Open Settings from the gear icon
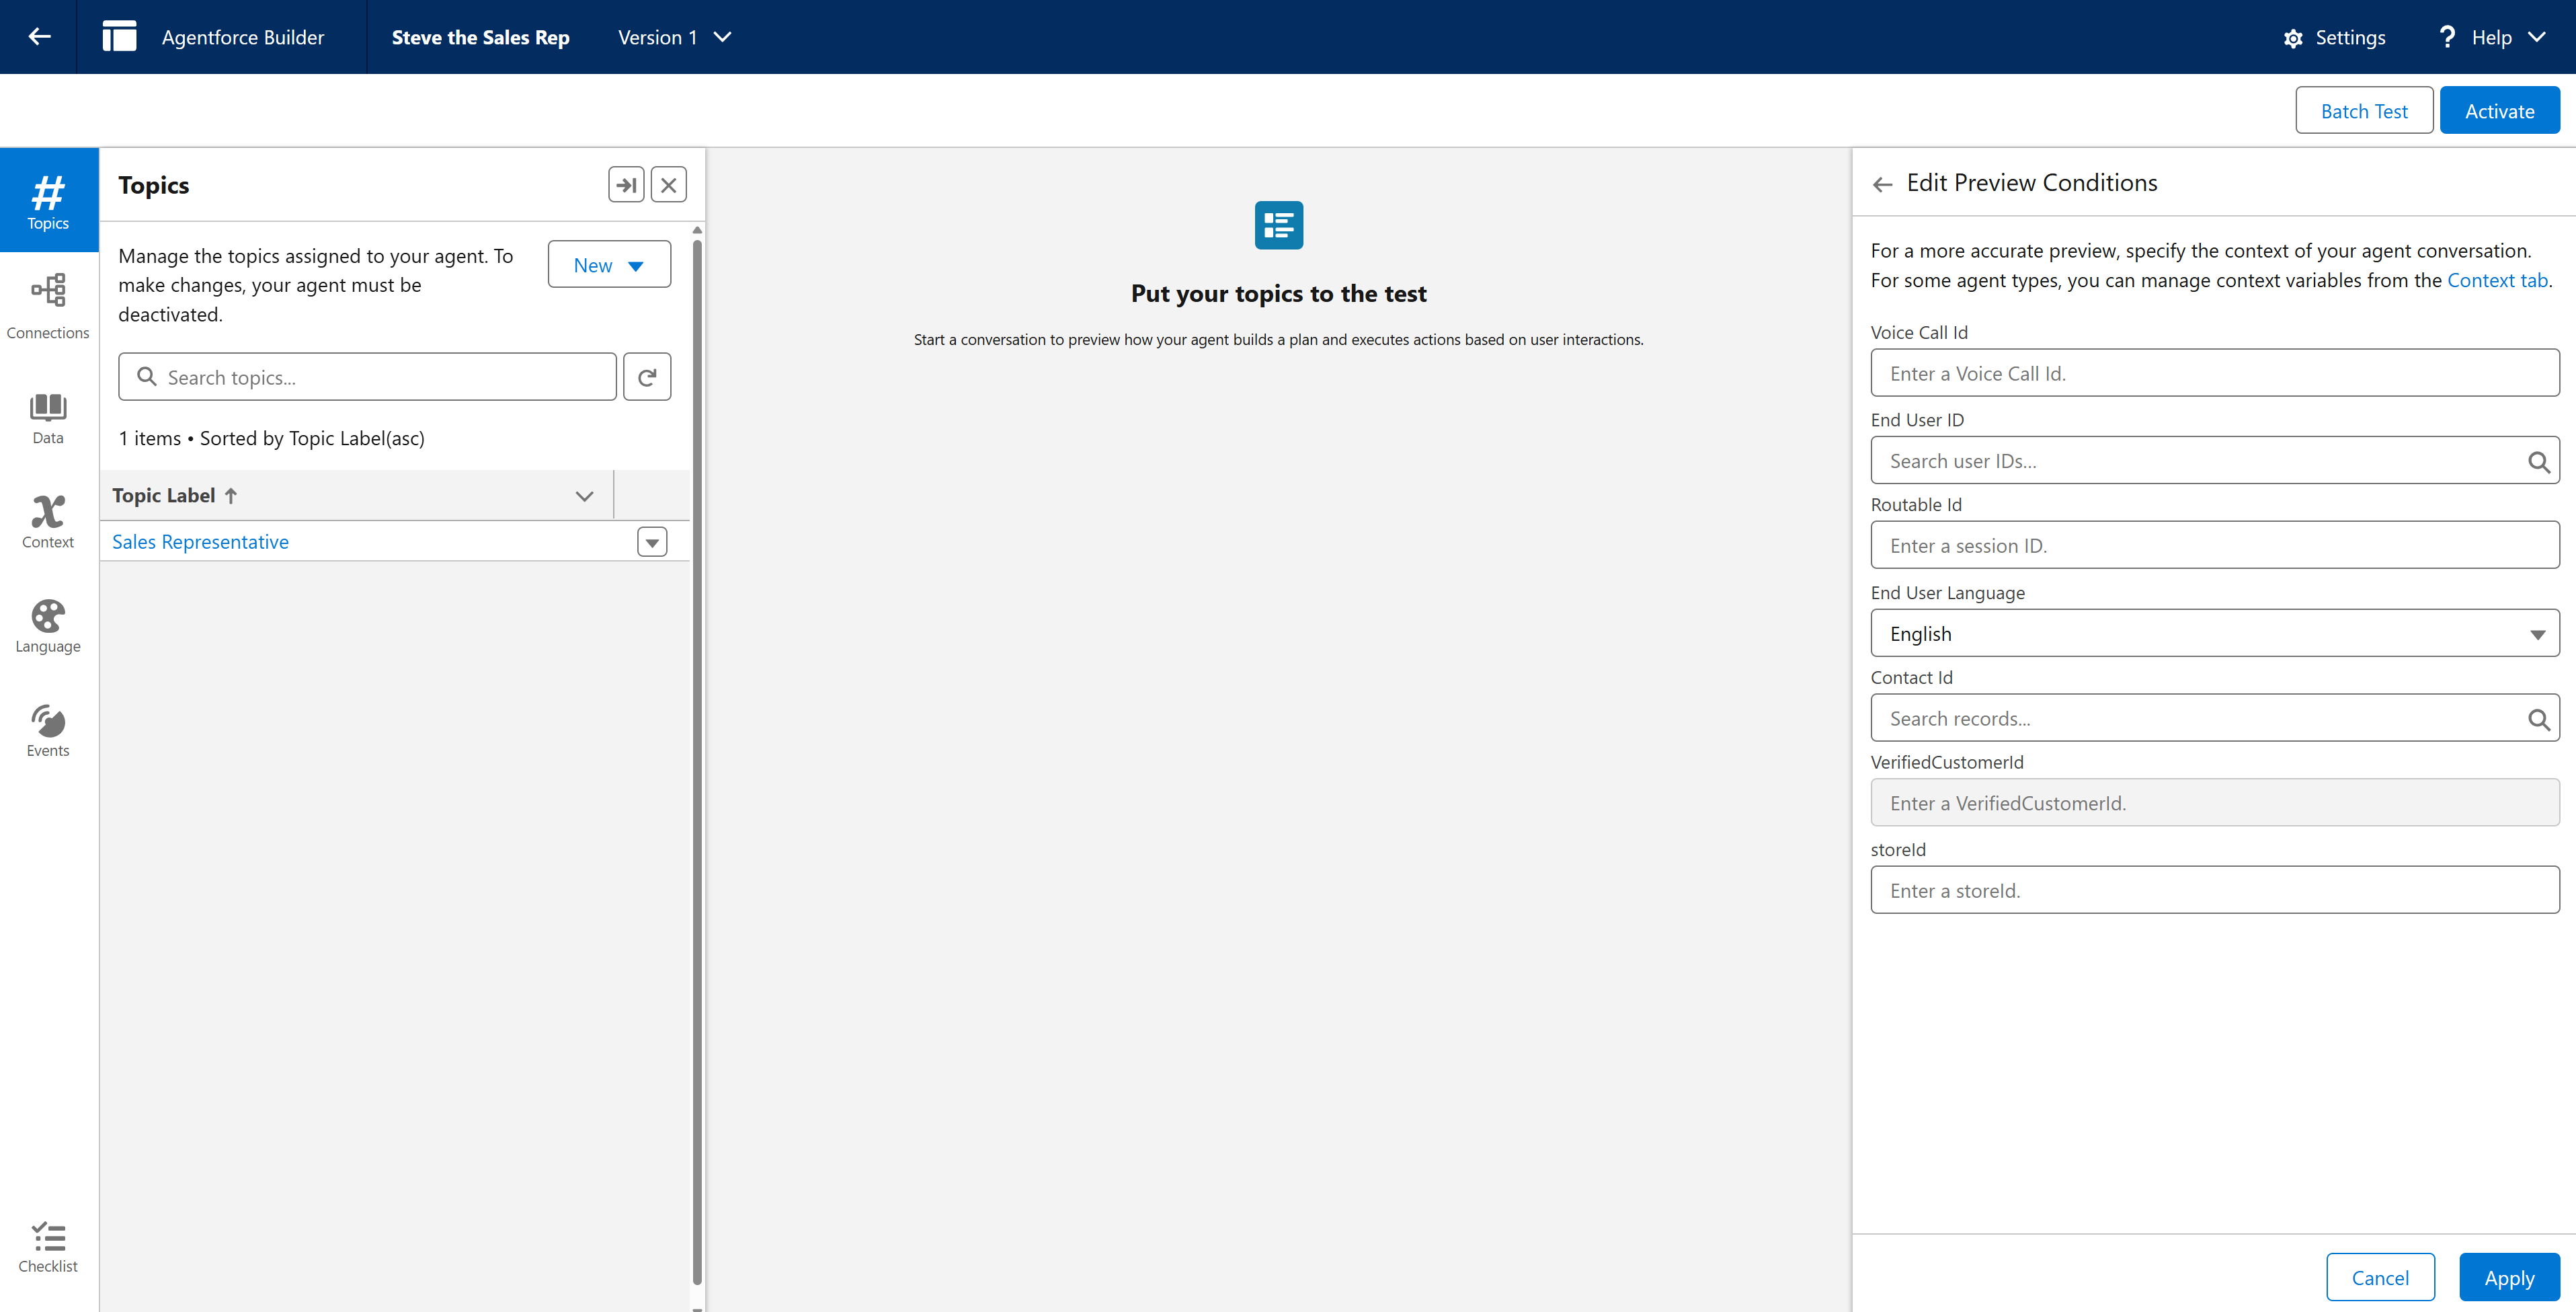The height and width of the screenshot is (1312, 2576). [x=2335, y=37]
